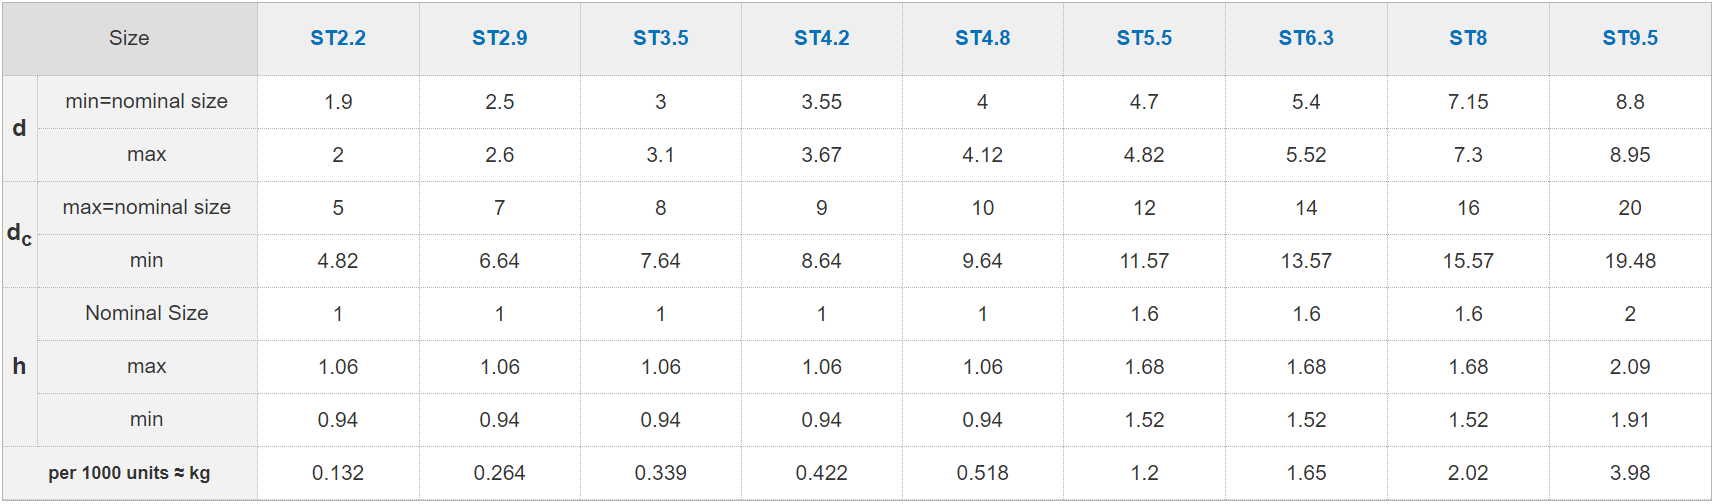Viewport: 1716px width, 504px height.
Task: Open the ST2.9 size link
Action: (x=499, y=38)
